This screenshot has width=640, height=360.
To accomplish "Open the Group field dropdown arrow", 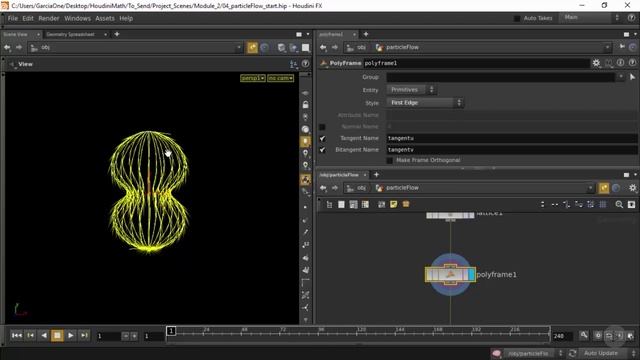I will click(x=621, y=77).
